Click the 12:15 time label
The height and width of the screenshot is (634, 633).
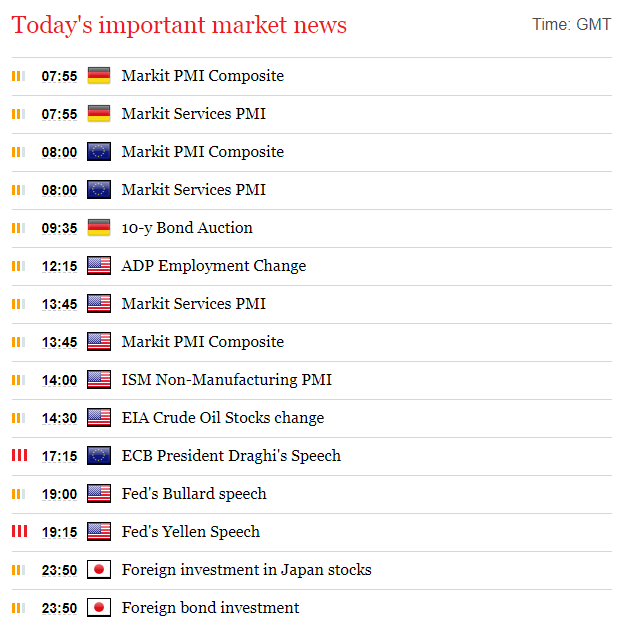tap(59, 266)
